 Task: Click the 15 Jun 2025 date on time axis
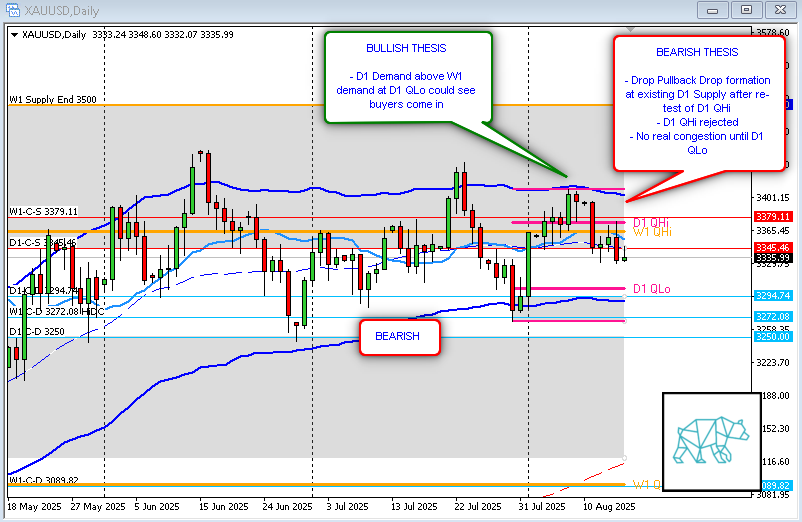(224, 507)
